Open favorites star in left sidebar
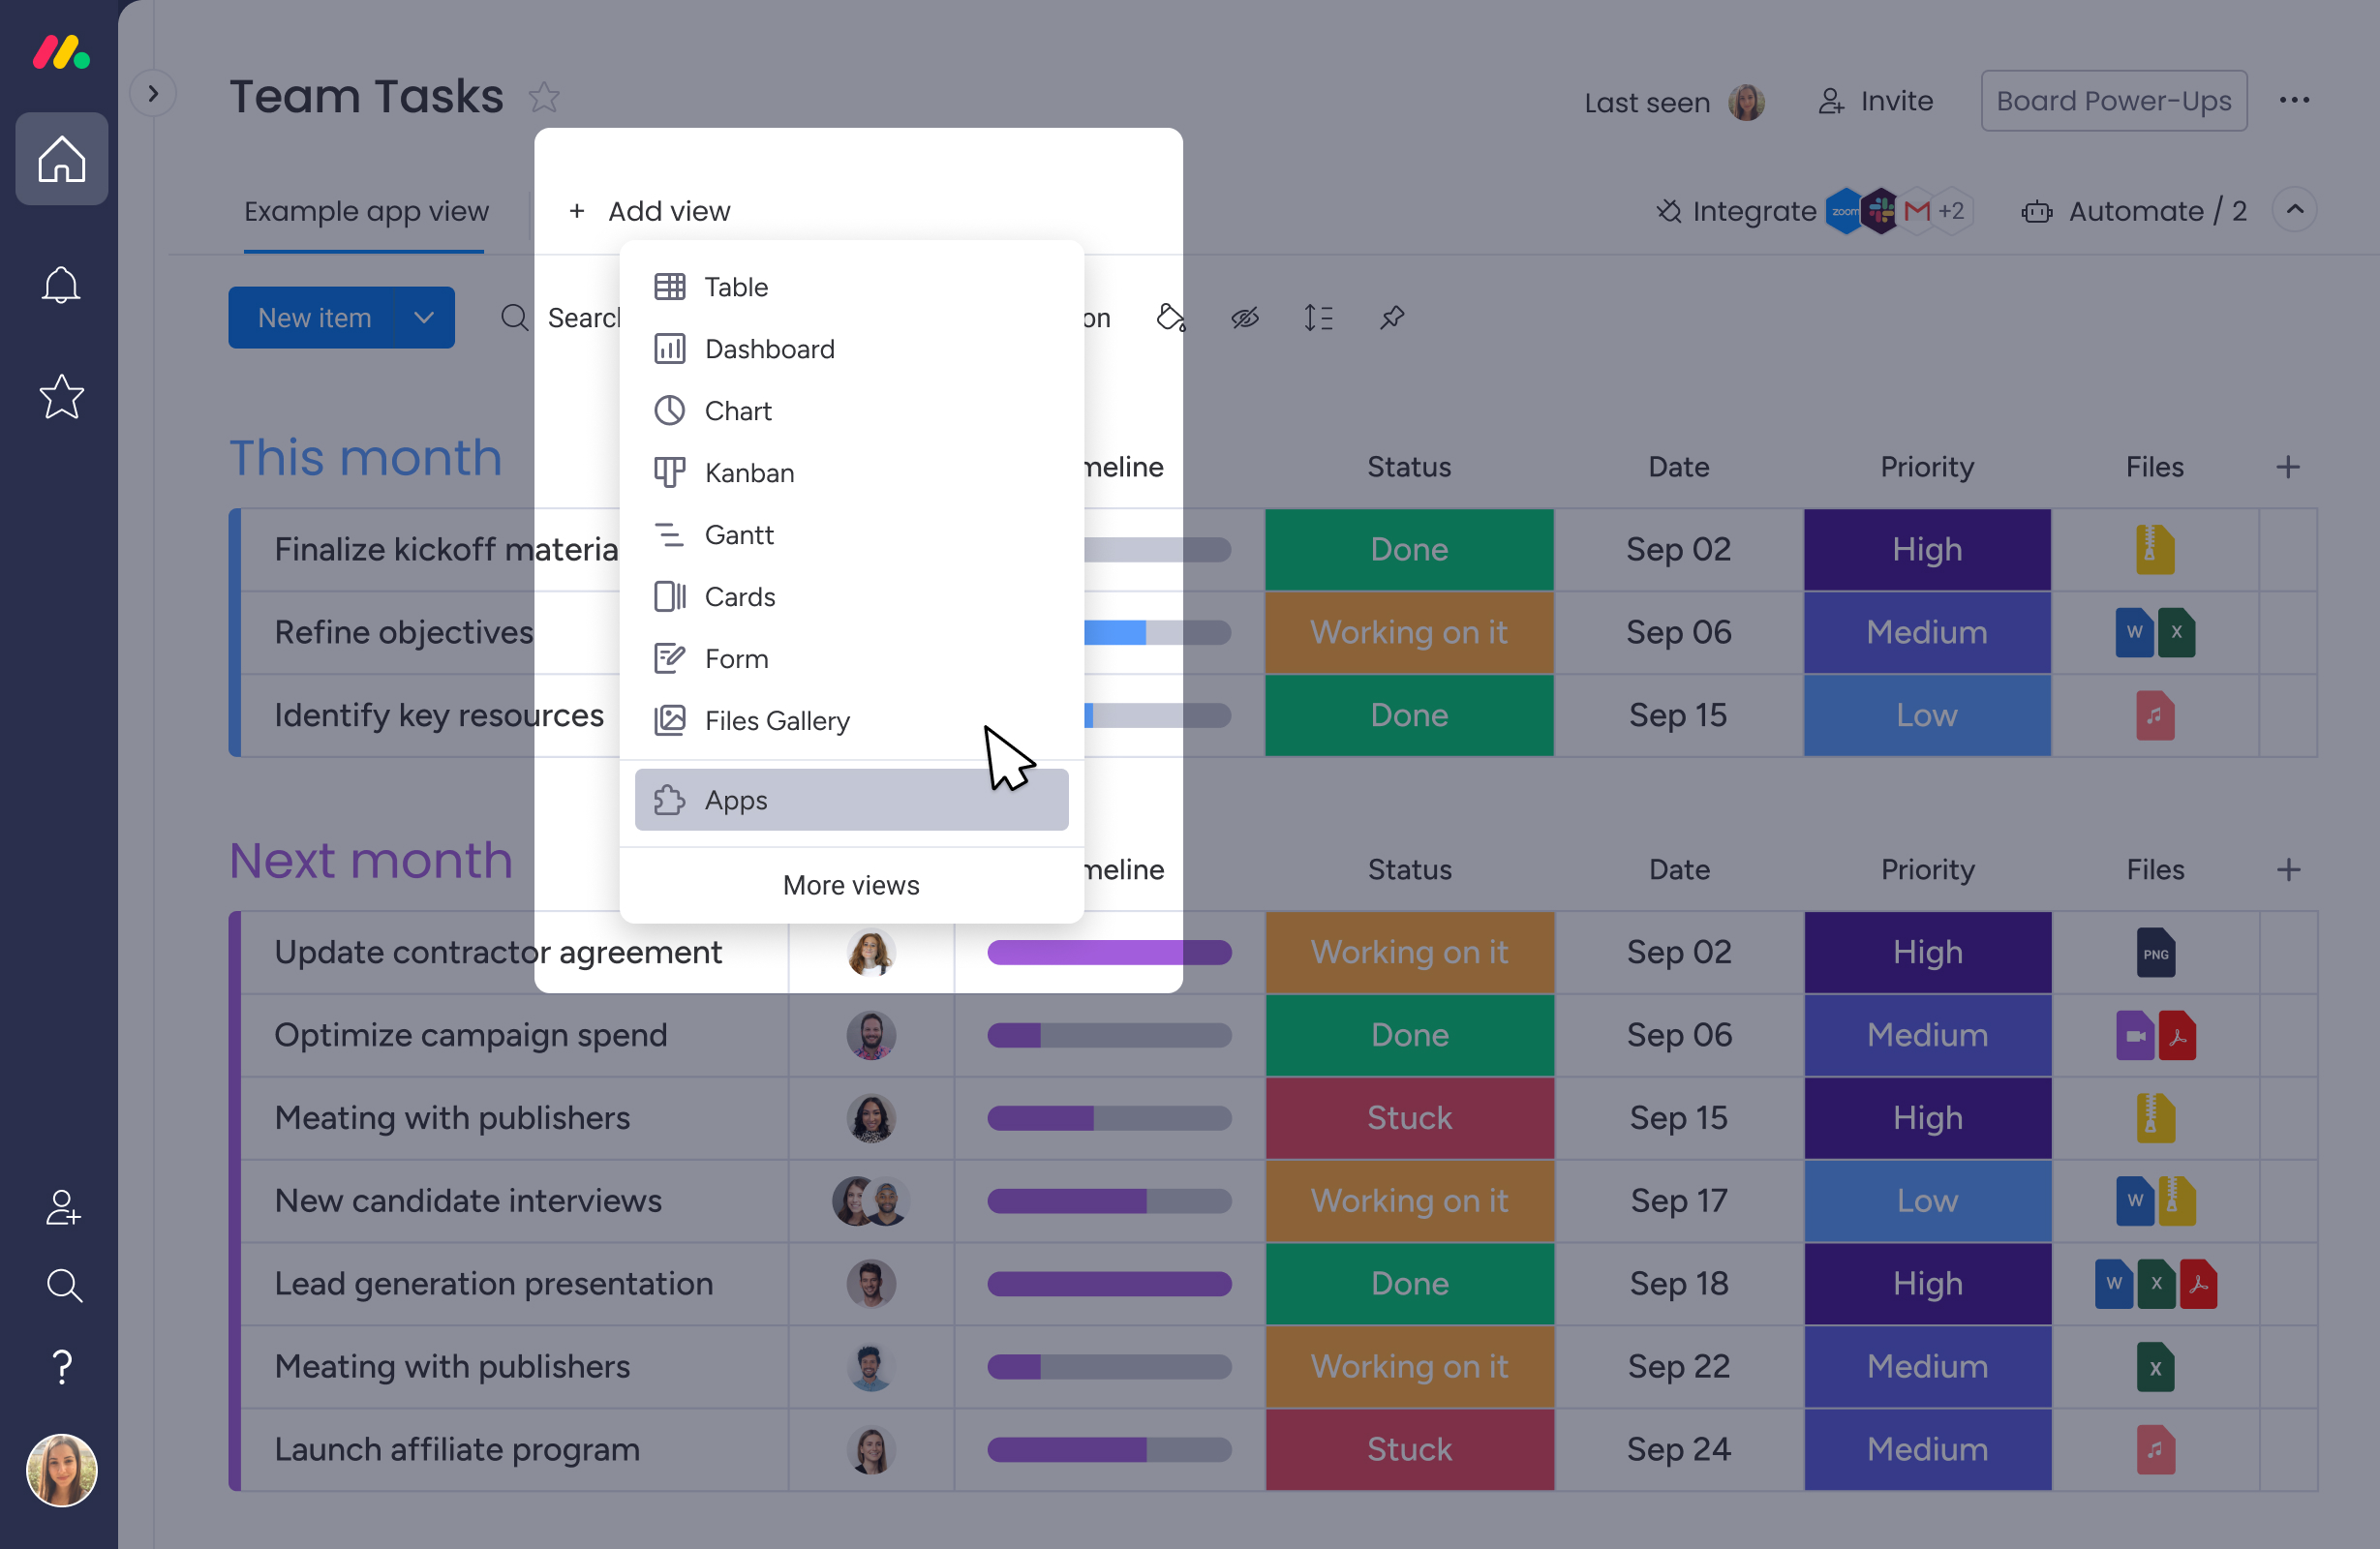This screenshot has width=2380, height=1549. pyautogui.click(x=61, y=397)
